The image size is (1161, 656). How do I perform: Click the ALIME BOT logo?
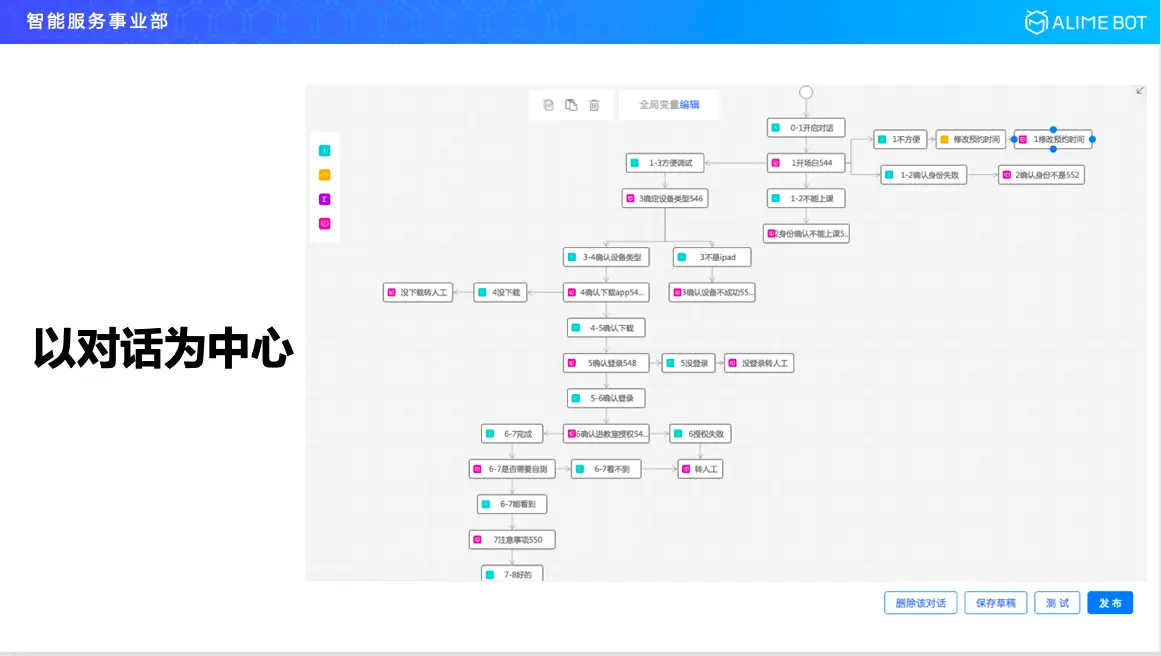[1085, 22]
